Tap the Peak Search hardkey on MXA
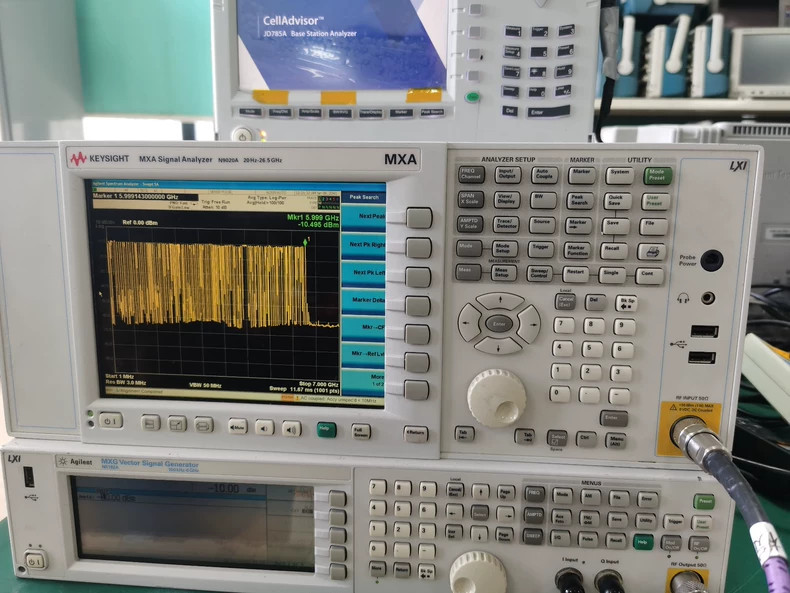The height and width of the screenshot is (593, 790). 580,200
